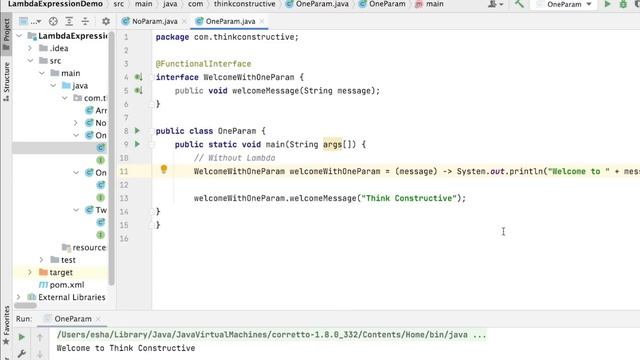The image size is (640, 360).
Task: Click the run gutter arrow beside main method
Action: coord(138,144)
